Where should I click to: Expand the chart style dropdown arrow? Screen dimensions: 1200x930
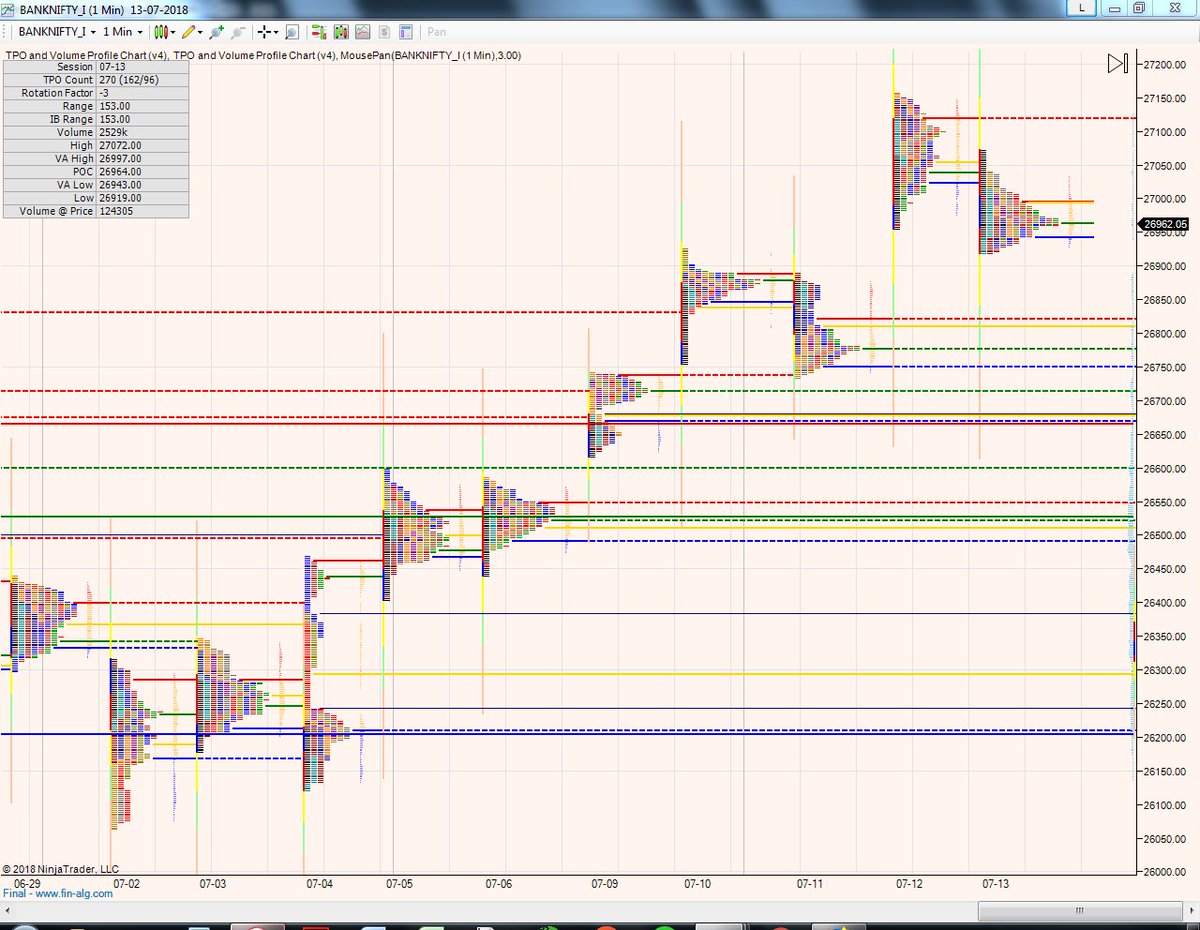[x=173, y=32]
